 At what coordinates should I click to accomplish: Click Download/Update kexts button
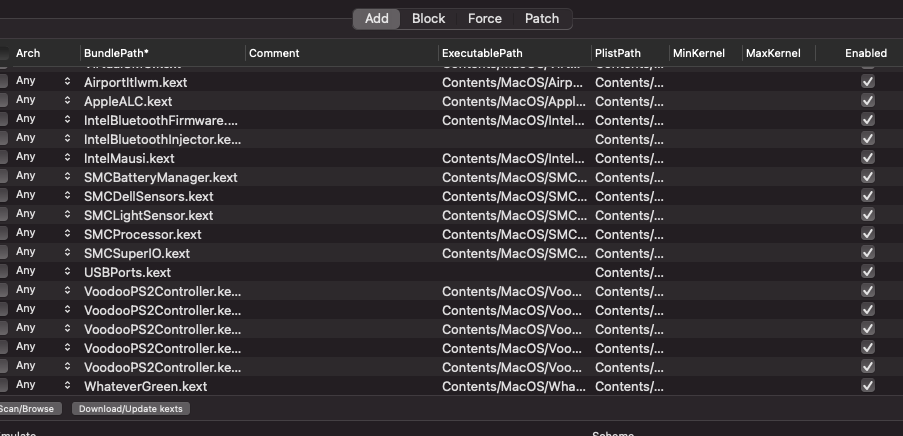131,409
